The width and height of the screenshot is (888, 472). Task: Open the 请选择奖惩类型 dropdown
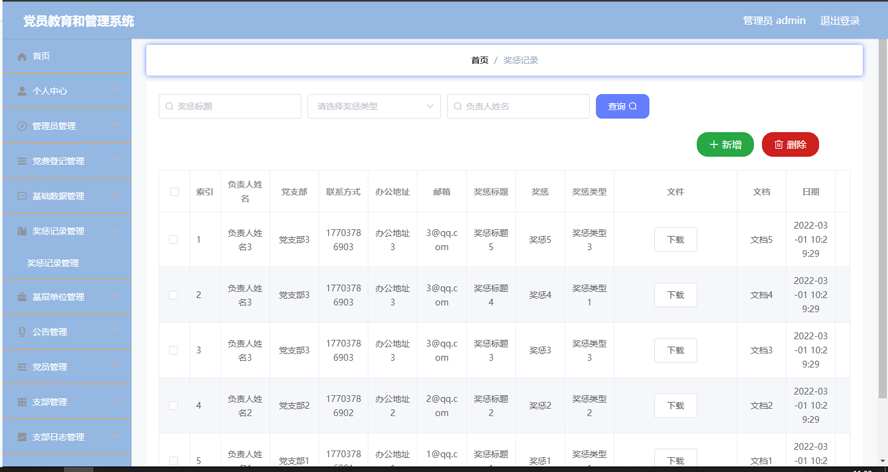click(374, 106)
